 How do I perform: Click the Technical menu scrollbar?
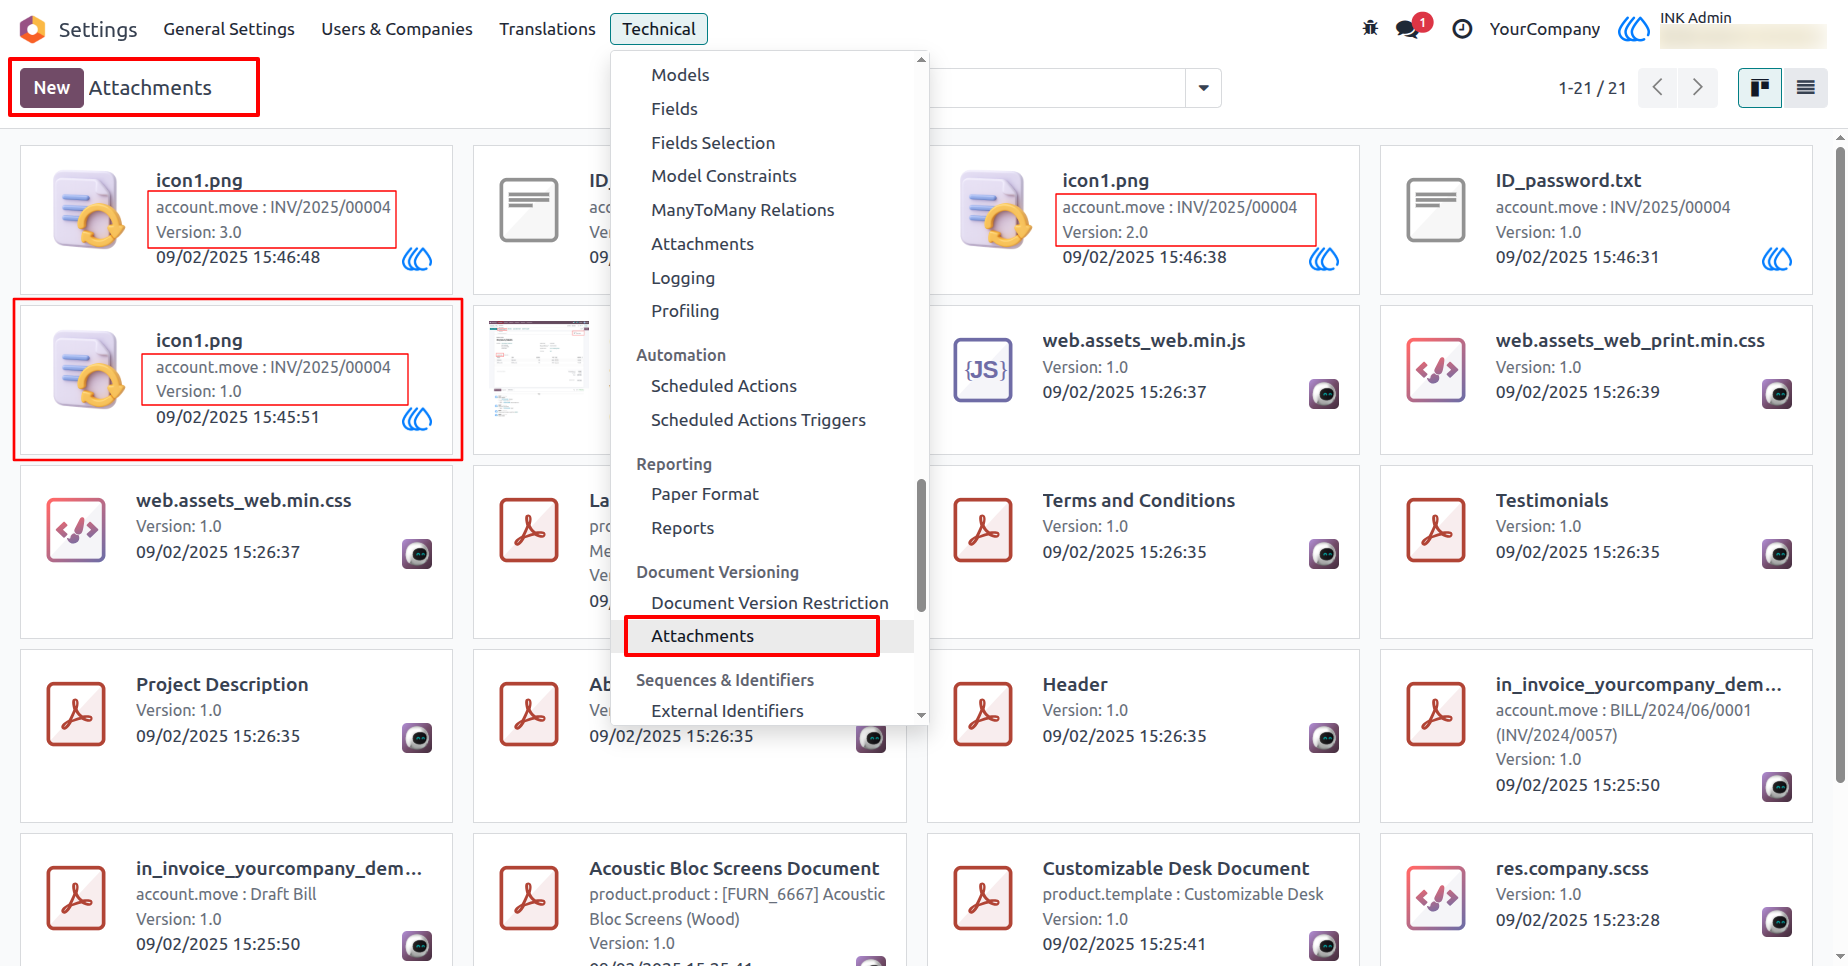(921, 545)
